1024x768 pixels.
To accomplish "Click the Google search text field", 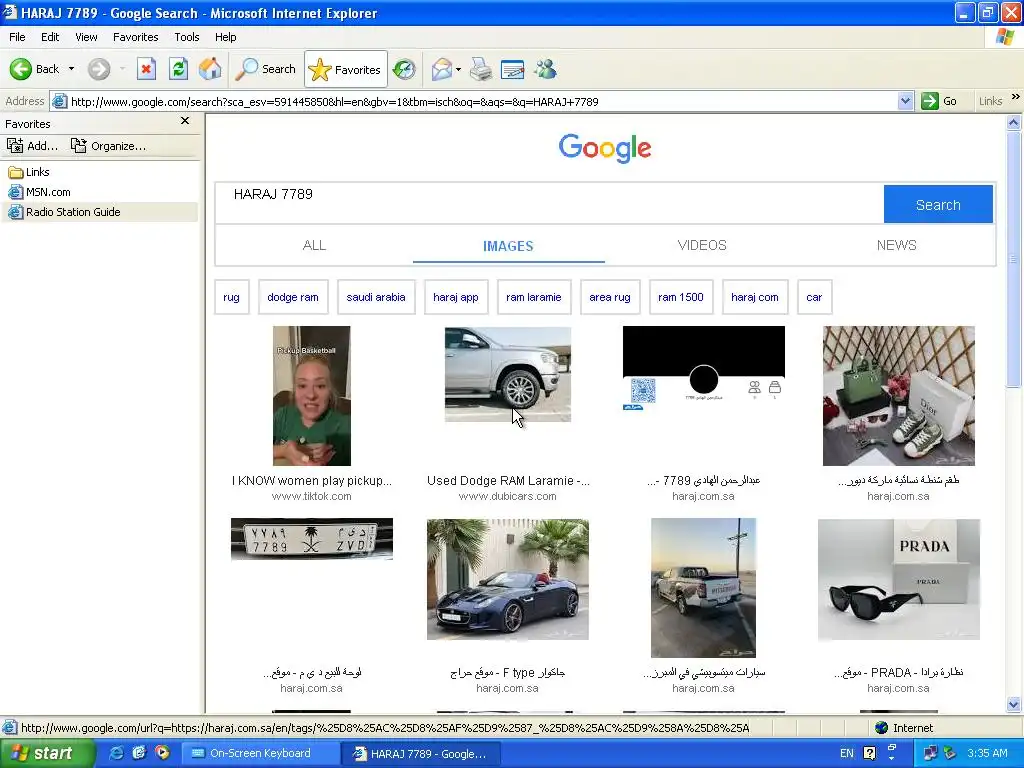I will [x=549, y=204].
